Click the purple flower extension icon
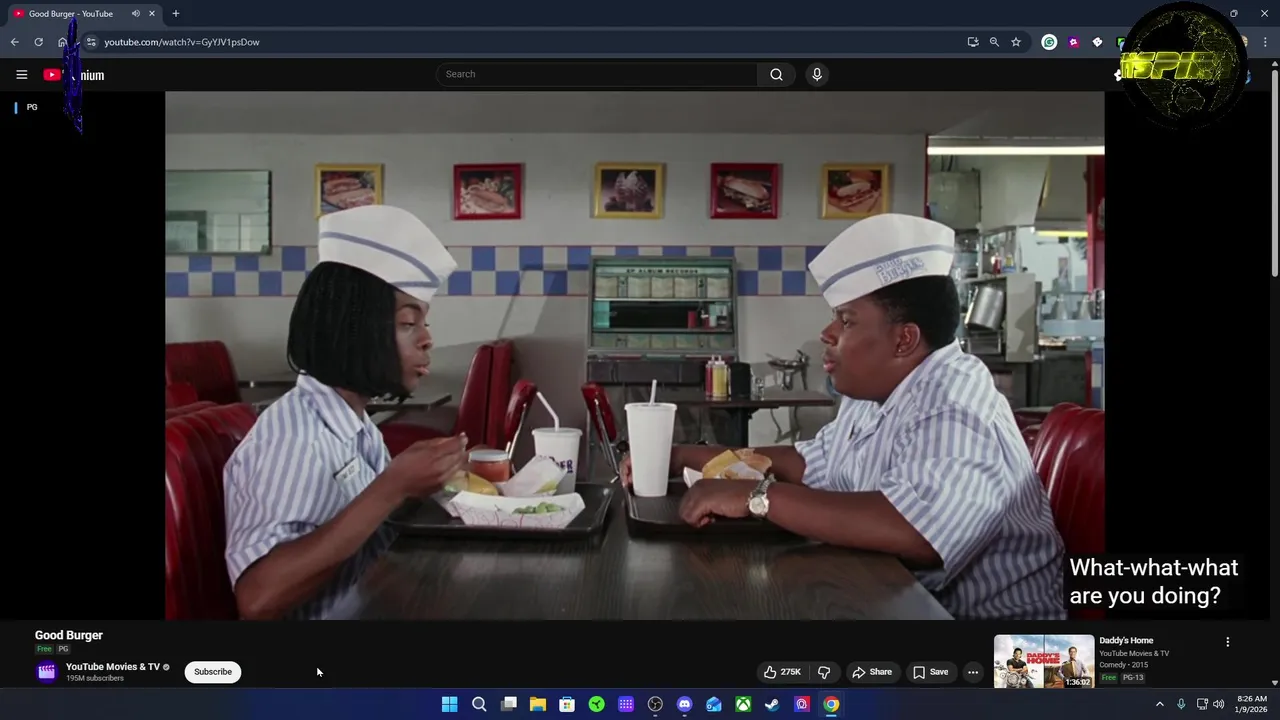The height and width of the screenshot is (720, 1280). (x=1073, y=42)
